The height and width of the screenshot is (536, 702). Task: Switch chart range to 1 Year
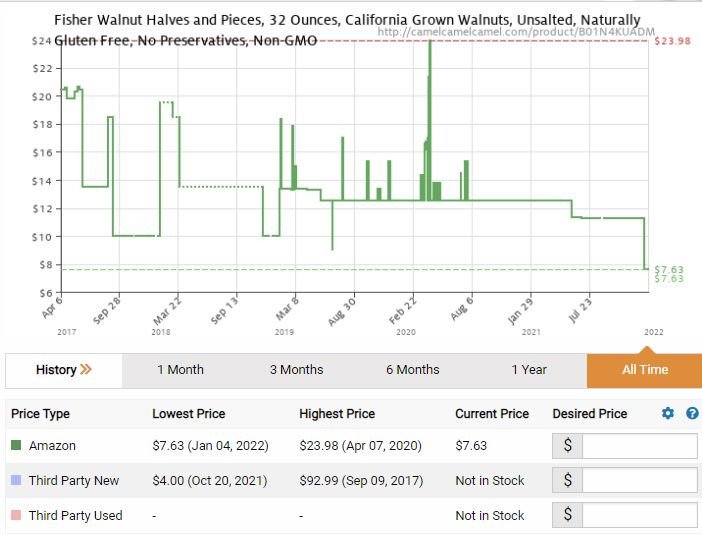point(529,370)
